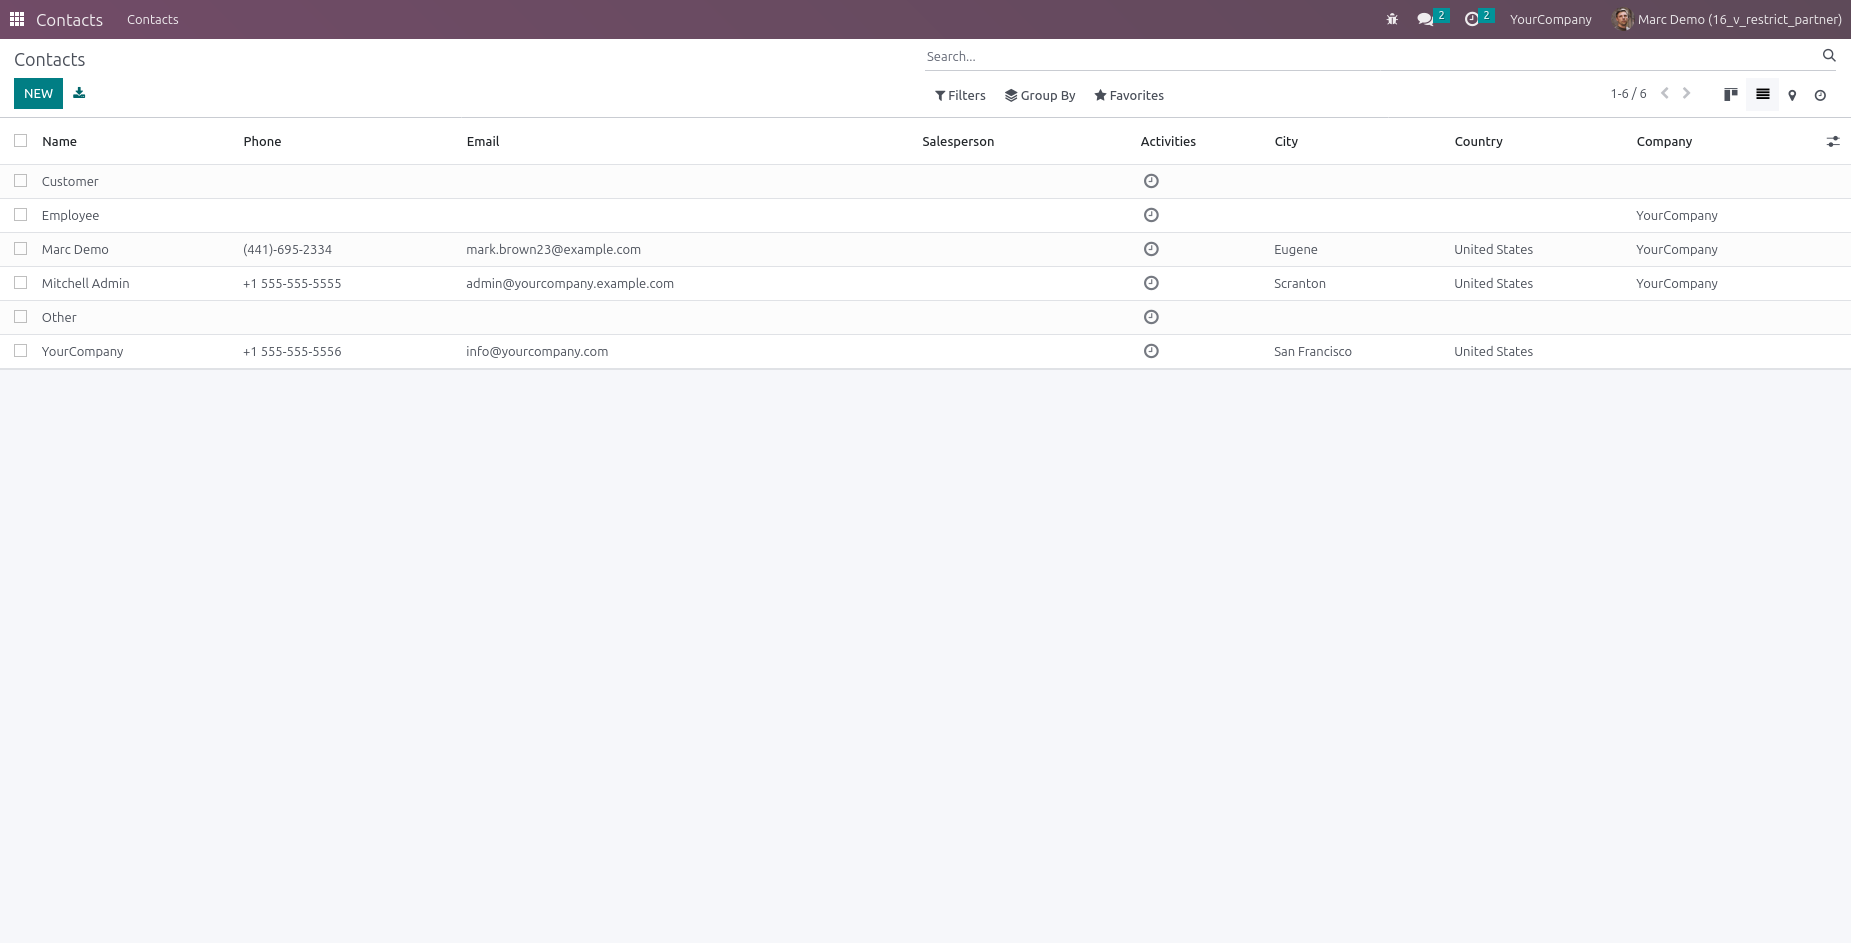Click the Activities column header
Viewport: 1851px width, 943px height.
pyautogui.click(x=1168, y=141)
